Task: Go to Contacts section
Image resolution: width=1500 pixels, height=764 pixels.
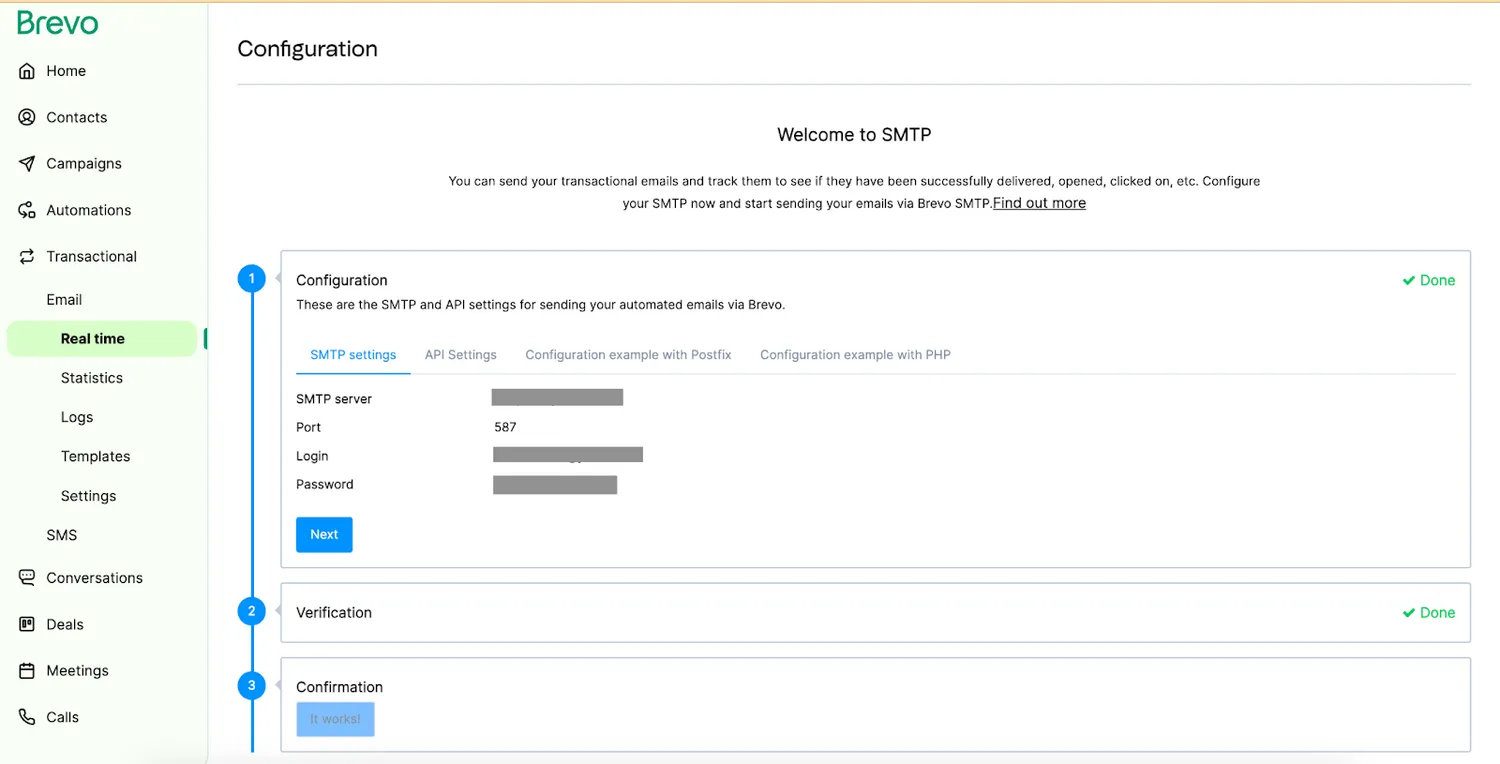Action: (76, 117)
